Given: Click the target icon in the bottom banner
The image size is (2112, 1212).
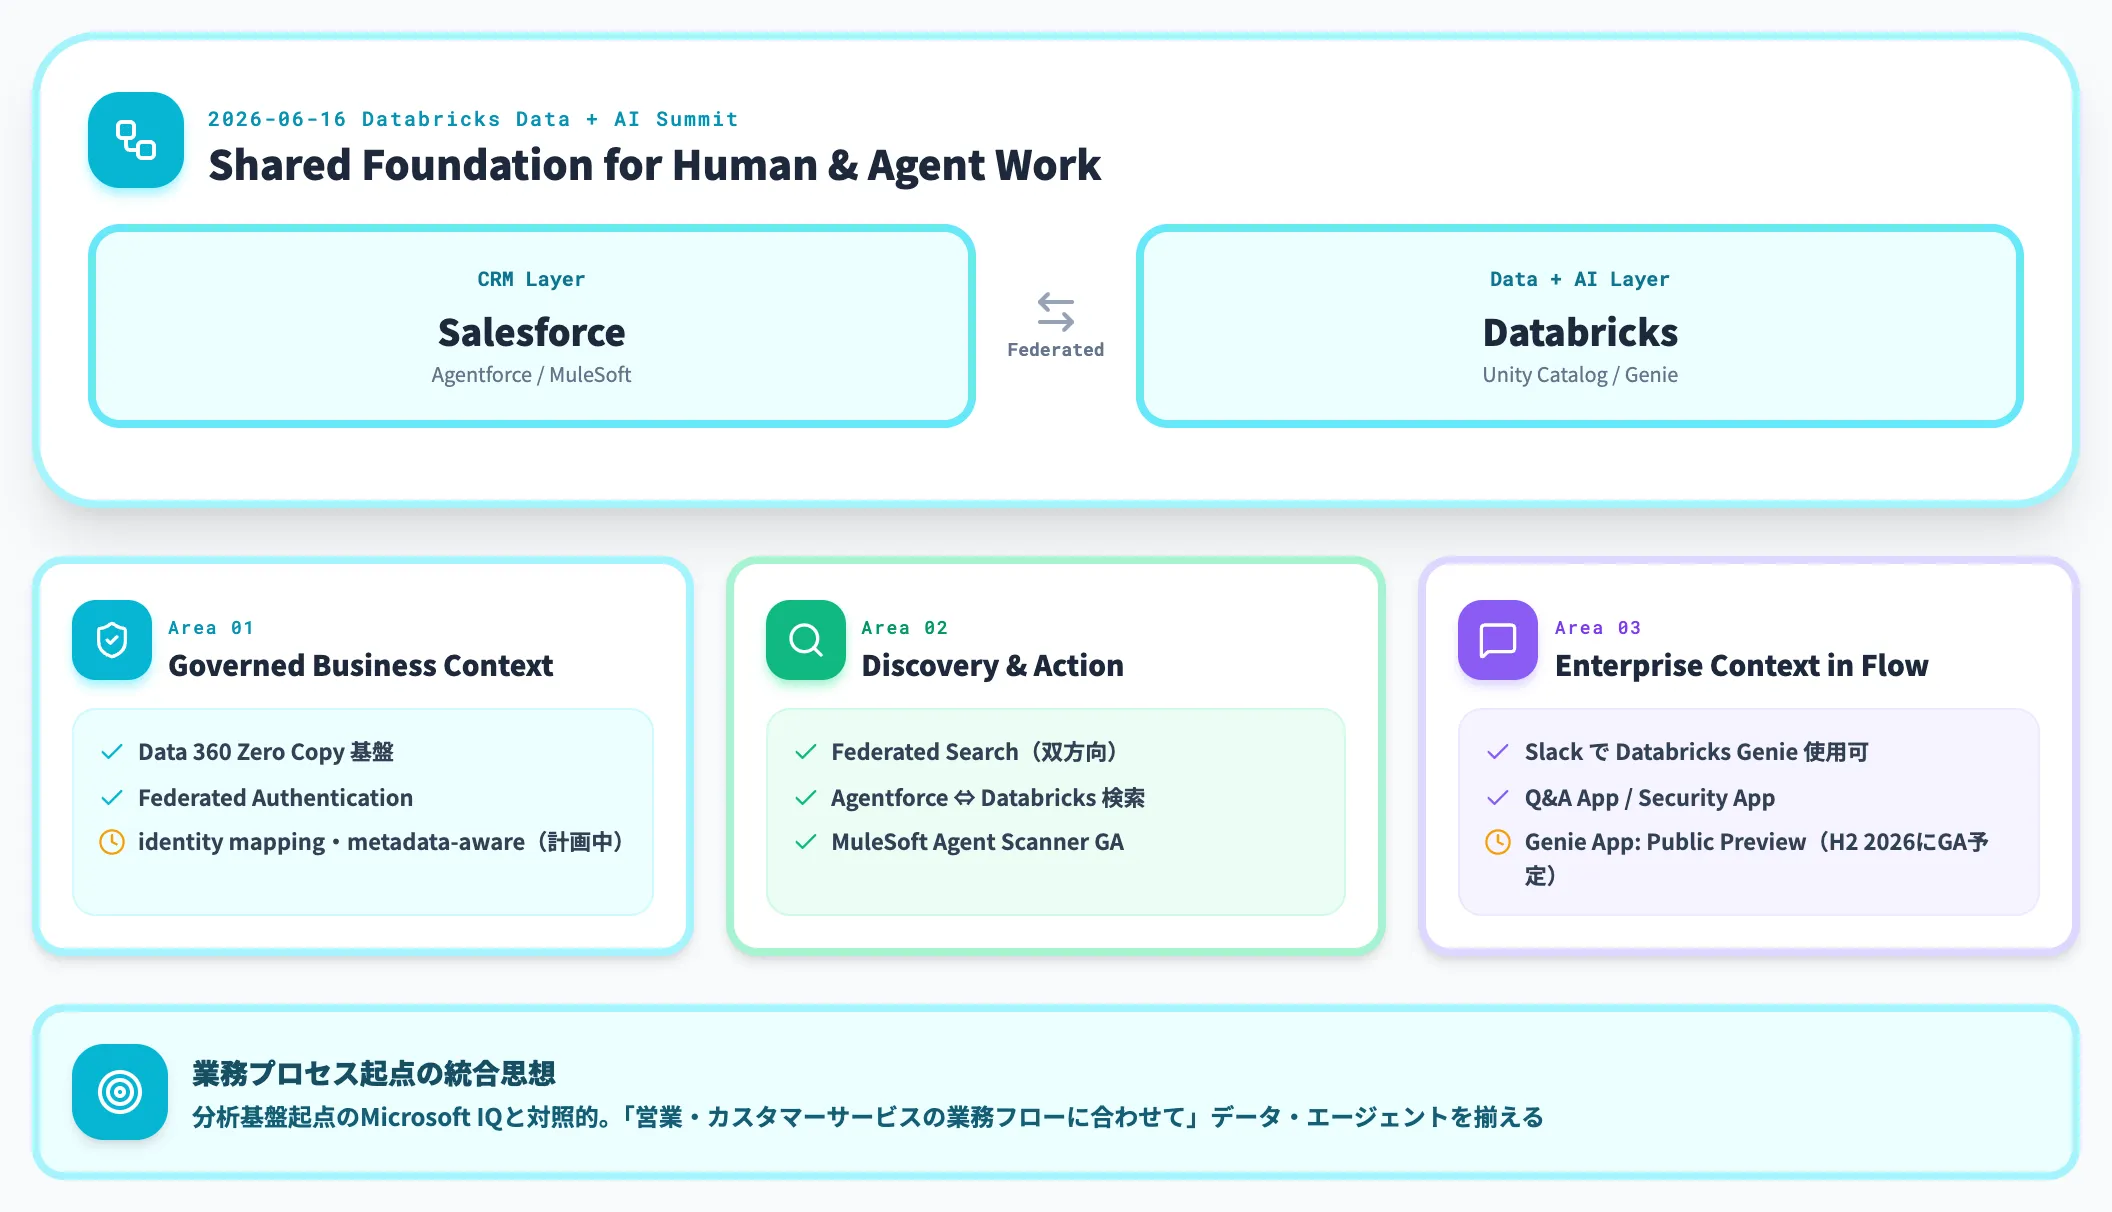Looking at the screenshot, I should point(120,1092).
